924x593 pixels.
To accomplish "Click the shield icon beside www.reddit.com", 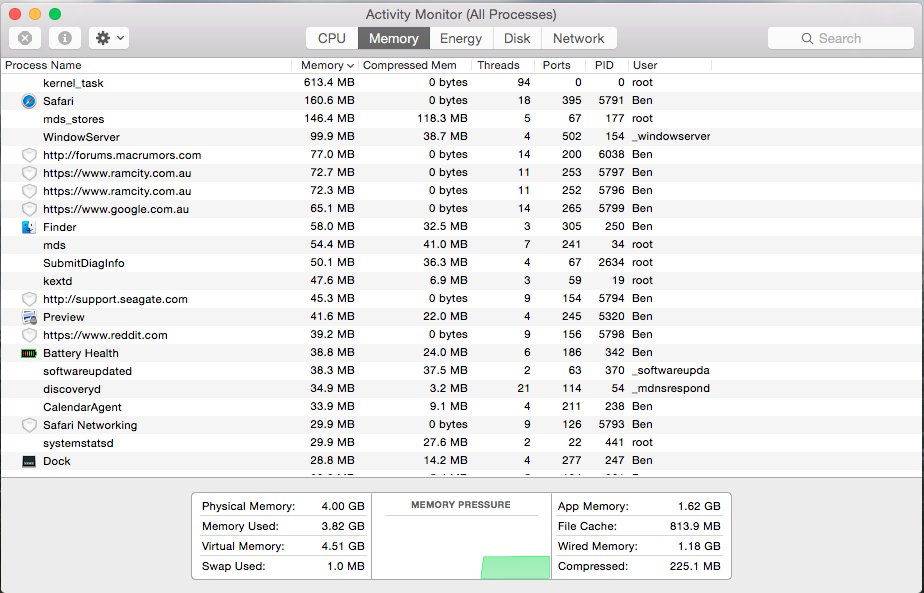I will pyautogui.click(x=29, y=335).
